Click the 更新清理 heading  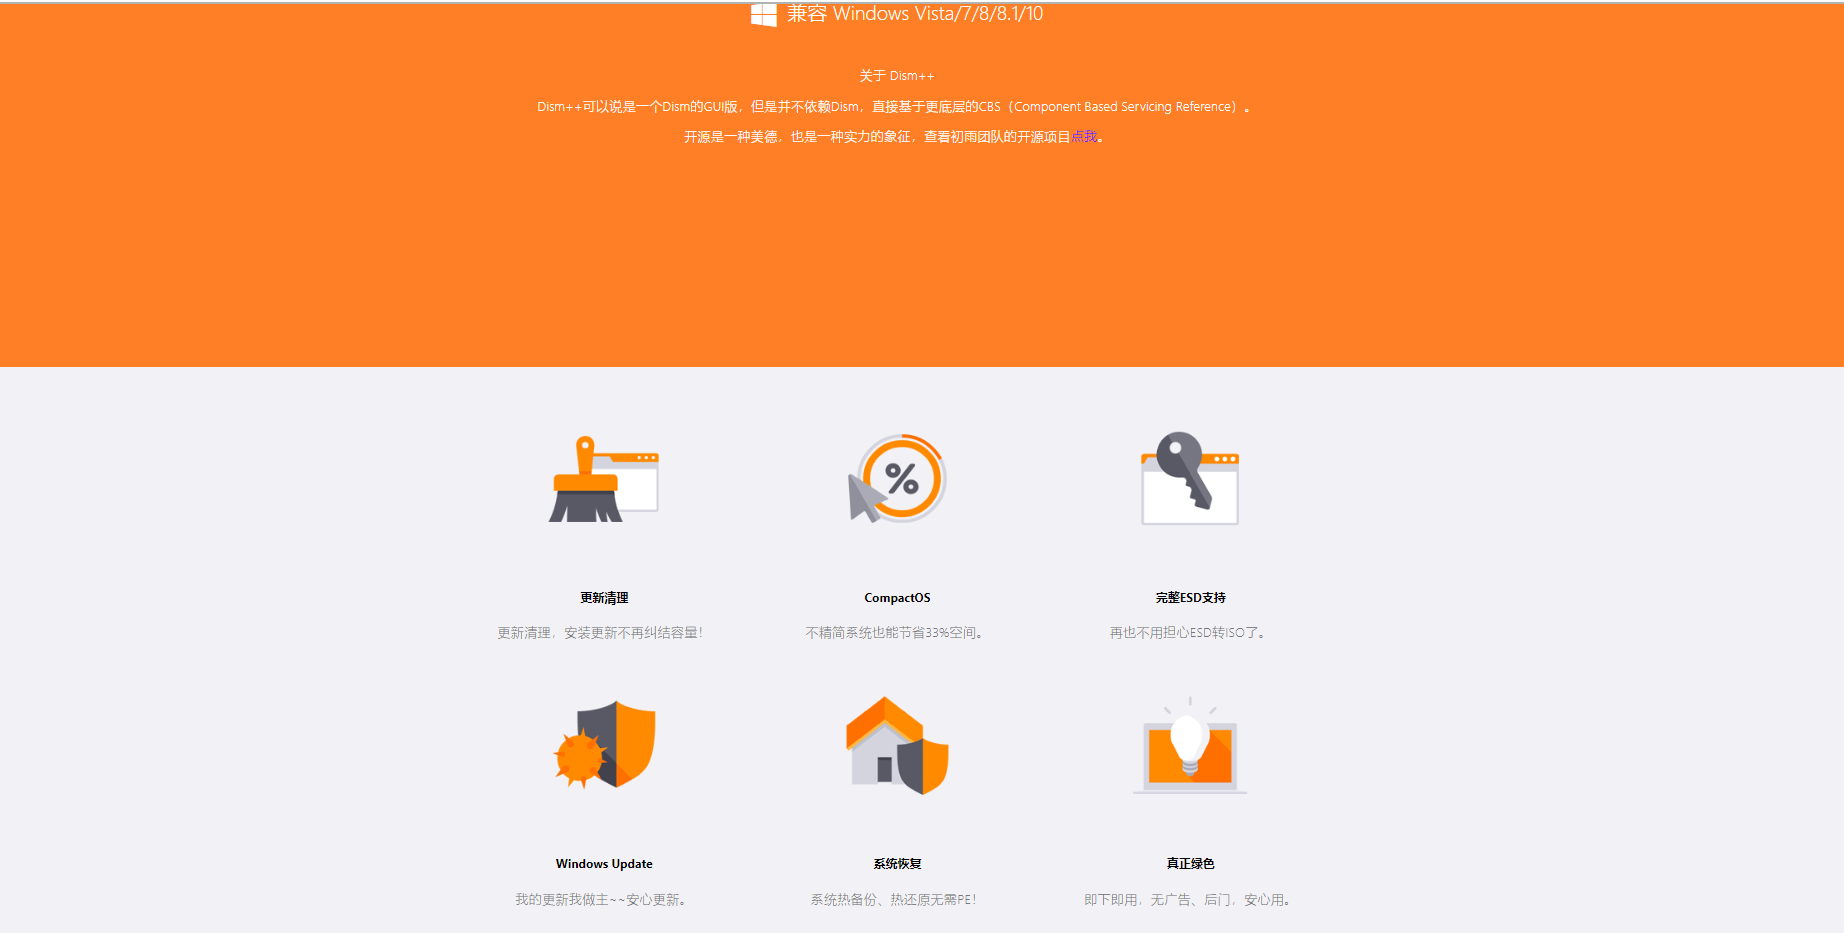click(x=604, y=598)
